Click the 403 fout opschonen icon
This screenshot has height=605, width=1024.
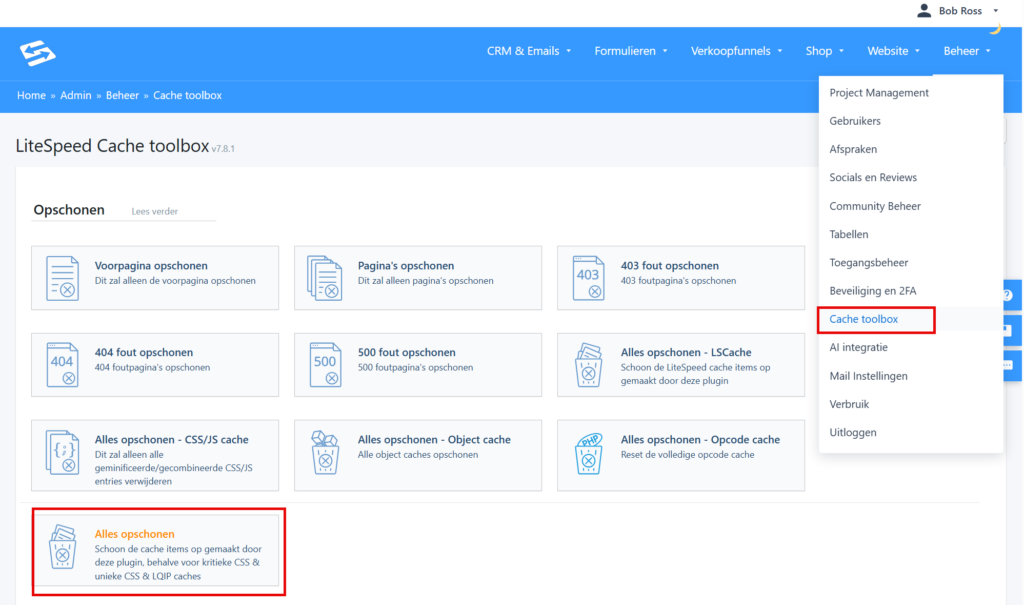[x=588, y=278]
